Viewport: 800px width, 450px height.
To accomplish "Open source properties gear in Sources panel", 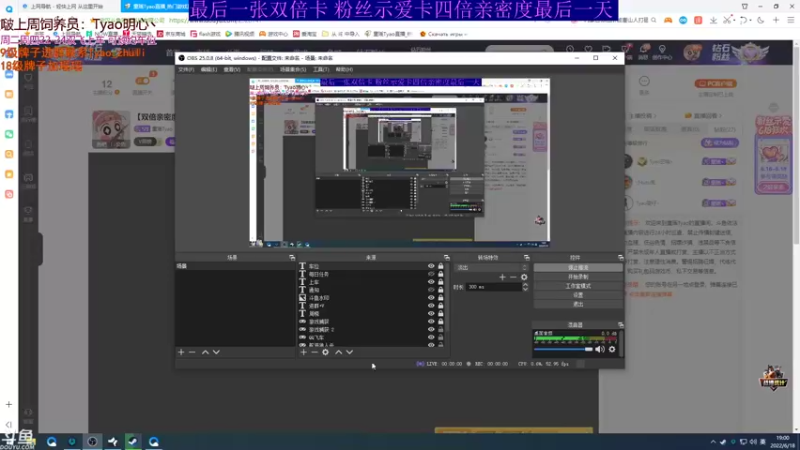I will coord(326,352).
